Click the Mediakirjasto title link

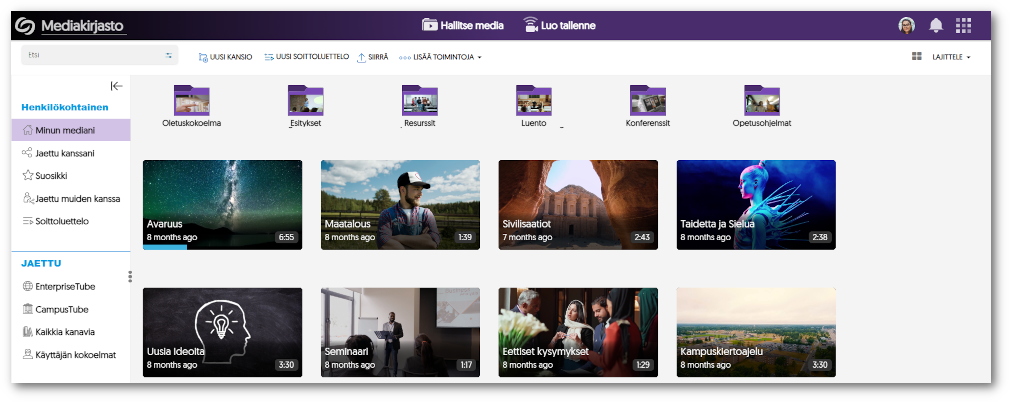83,26
